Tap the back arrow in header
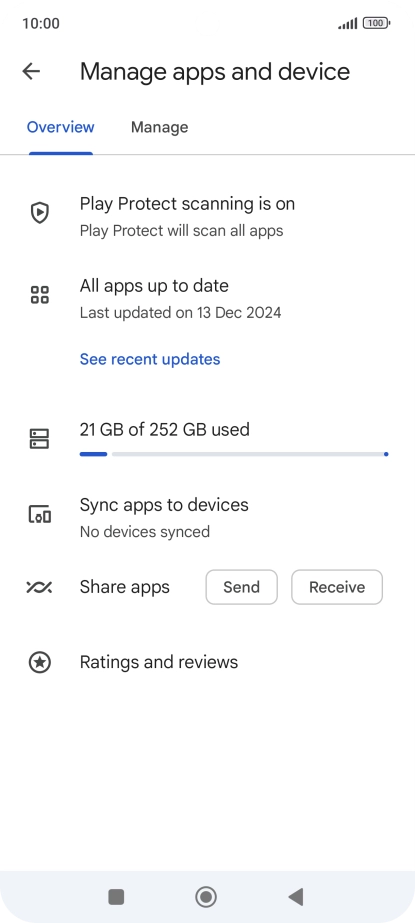The width and height of the screenshot is (415, 923). (31, 71)
